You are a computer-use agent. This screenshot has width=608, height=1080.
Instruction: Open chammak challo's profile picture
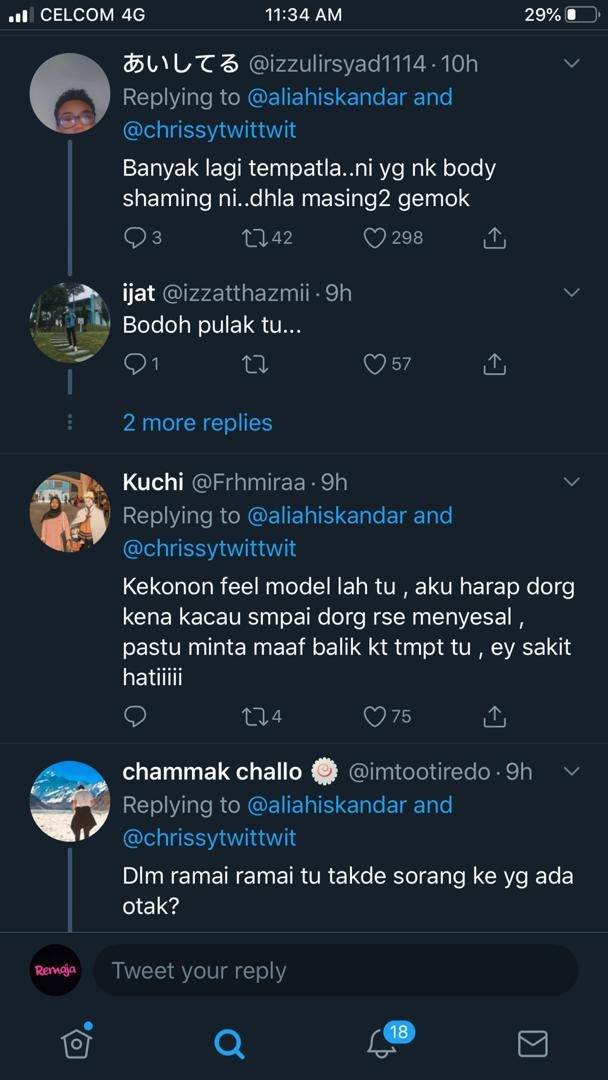tap(70, 801)
